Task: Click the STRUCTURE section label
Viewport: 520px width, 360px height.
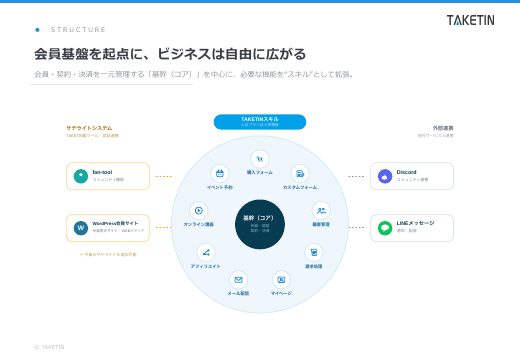Action: click(x=78, y=30)
